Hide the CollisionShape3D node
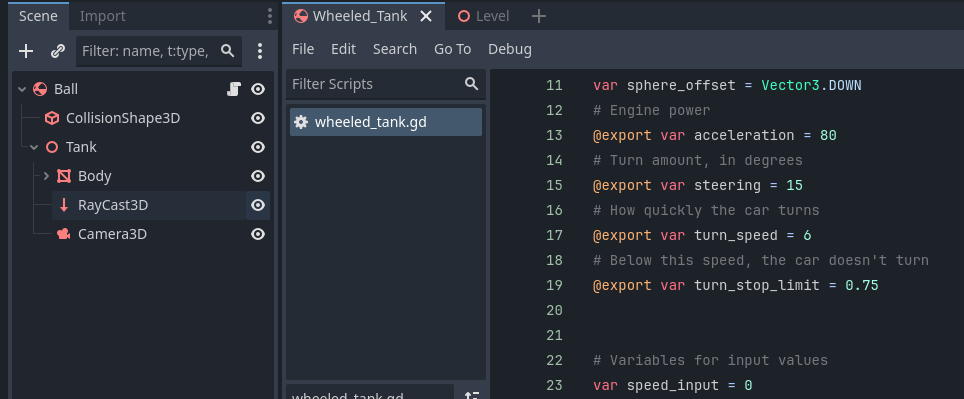This screenshot has width=964, height=399. [x=258, y=118]
